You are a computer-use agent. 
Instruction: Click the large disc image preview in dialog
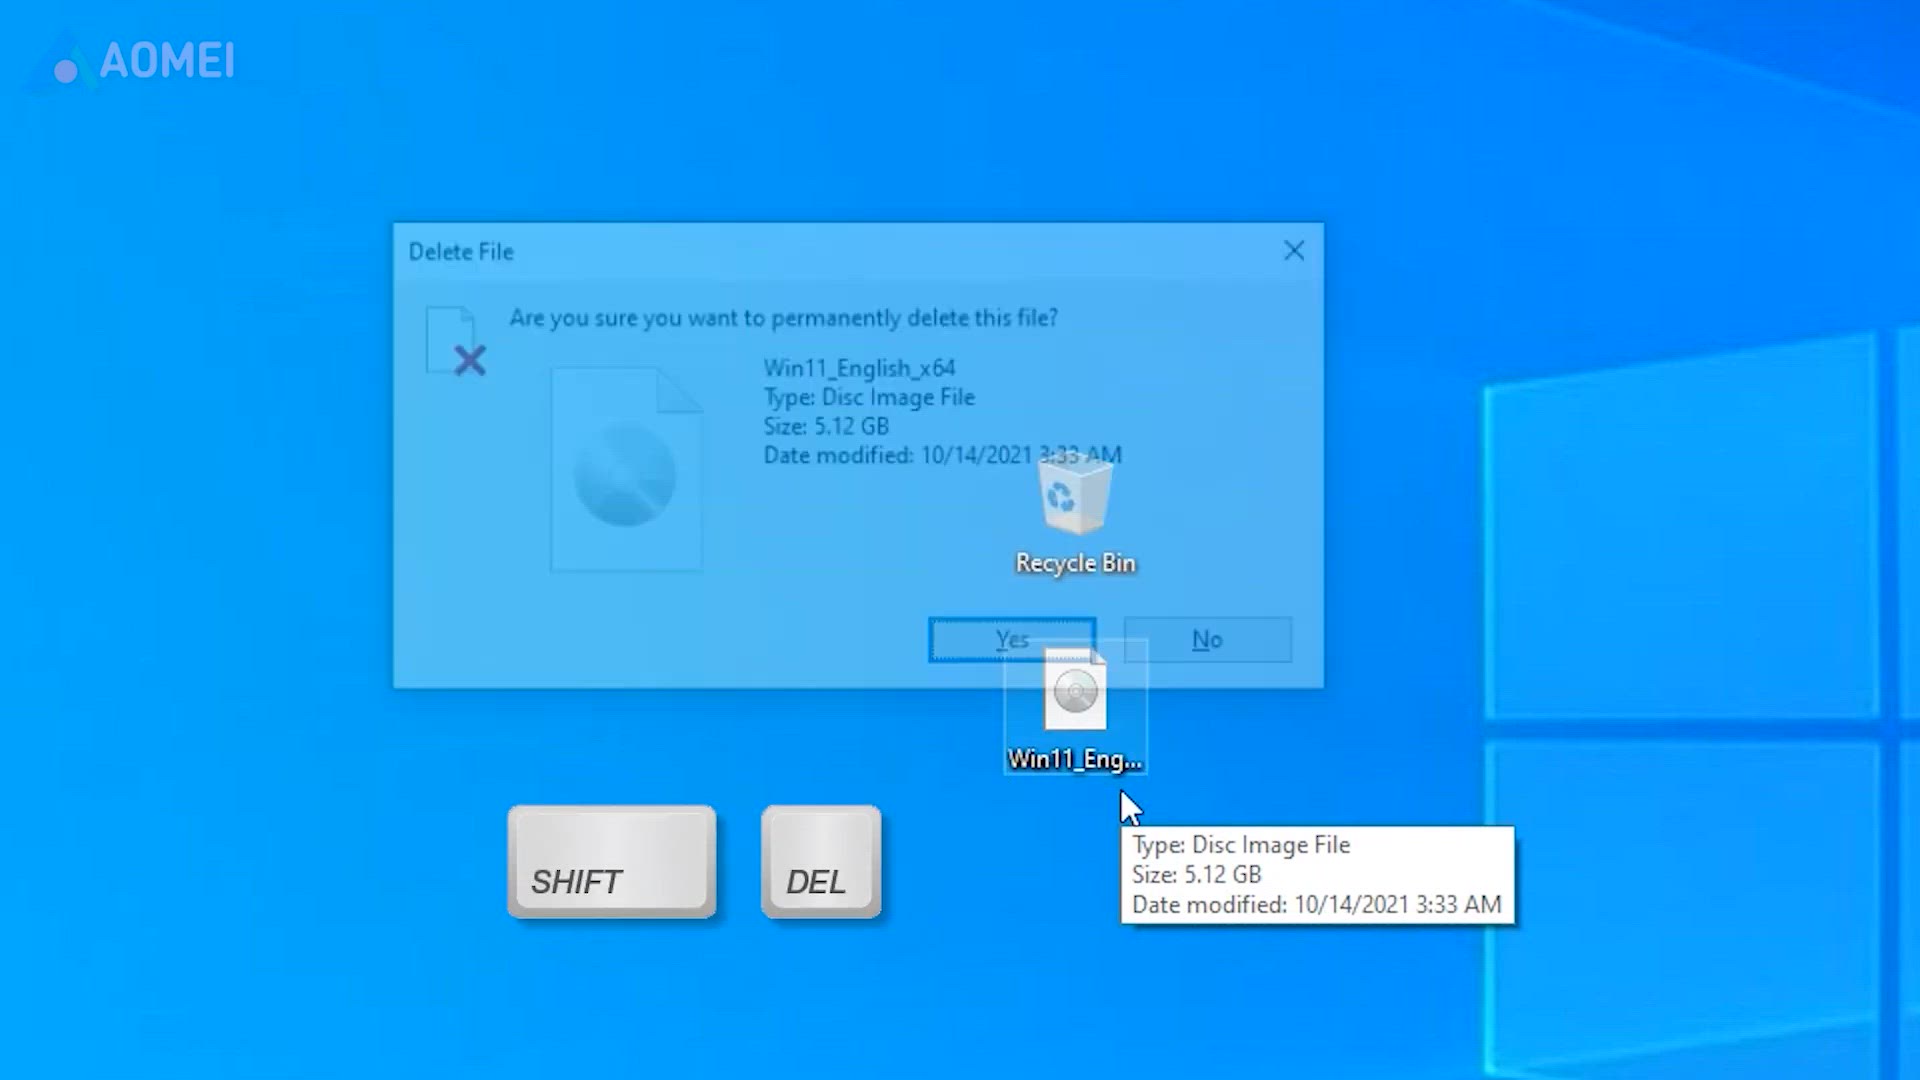coord(627,470)
